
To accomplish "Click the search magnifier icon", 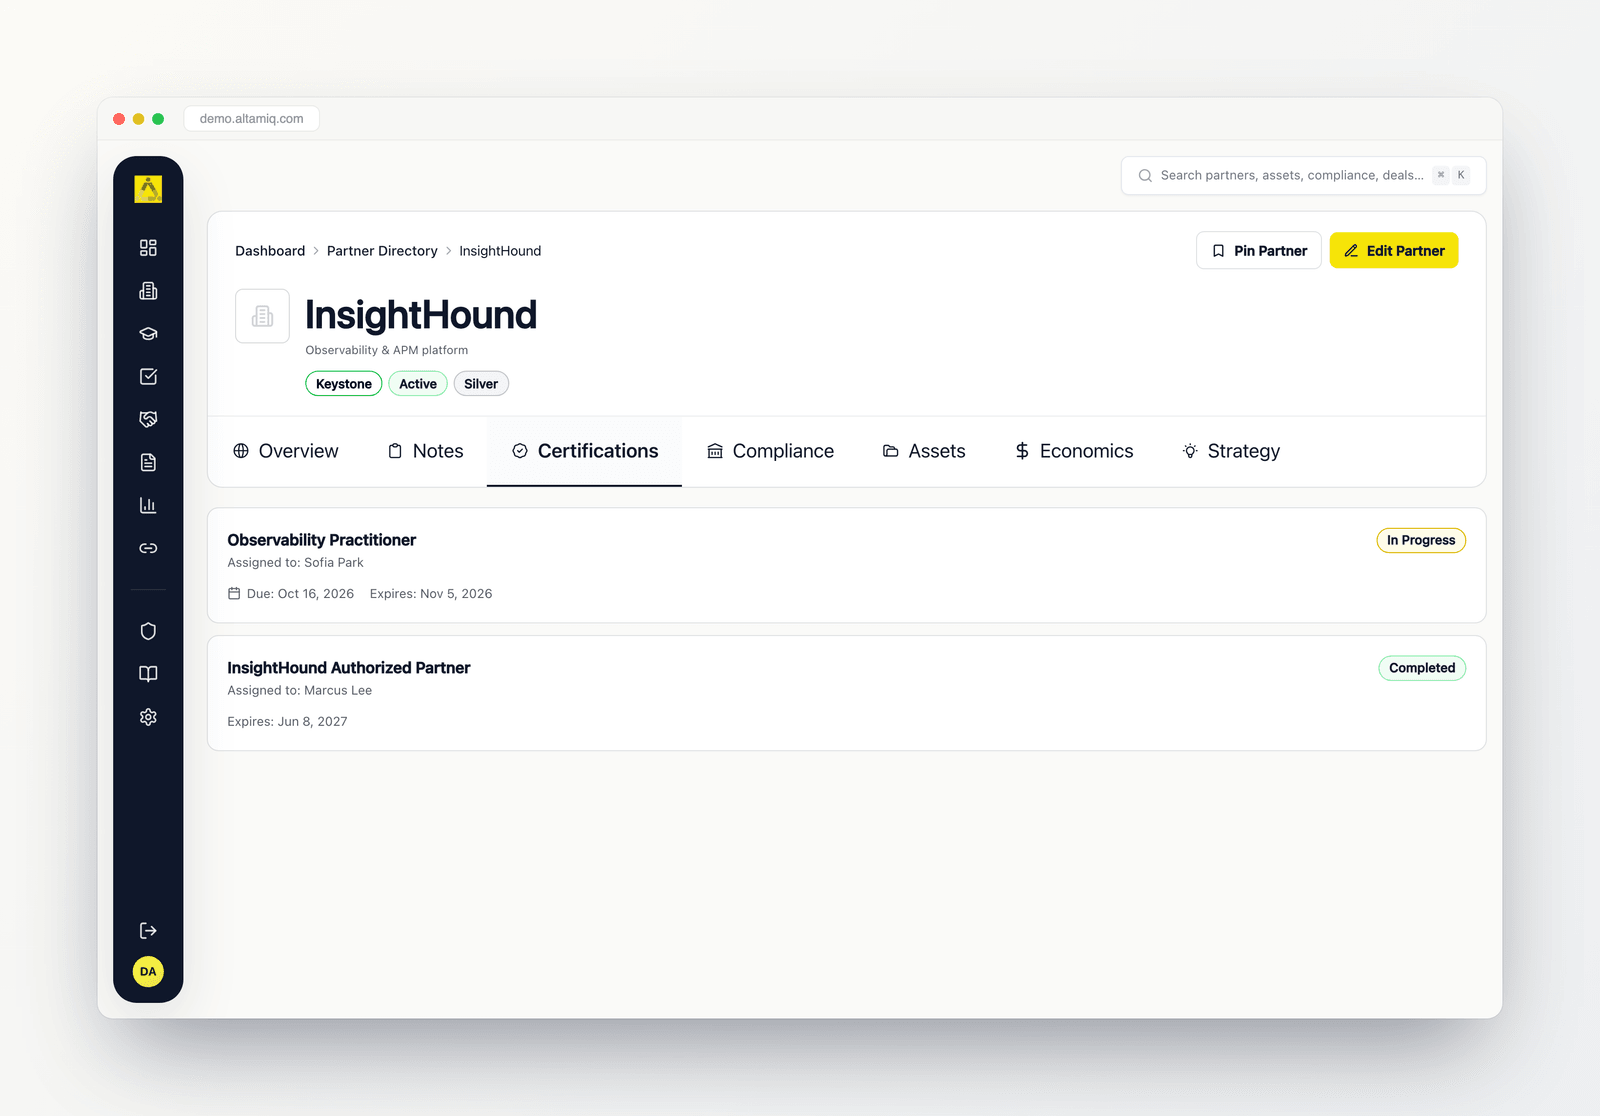I will click(1145, 175).
